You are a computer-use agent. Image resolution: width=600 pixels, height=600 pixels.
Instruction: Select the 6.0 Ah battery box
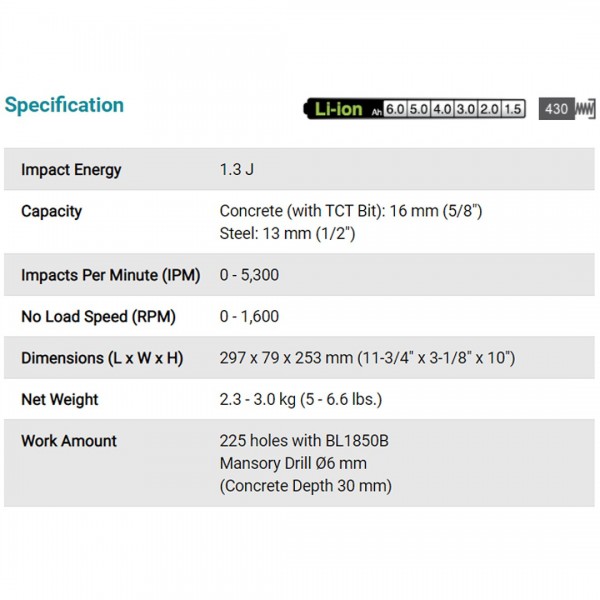395,109
